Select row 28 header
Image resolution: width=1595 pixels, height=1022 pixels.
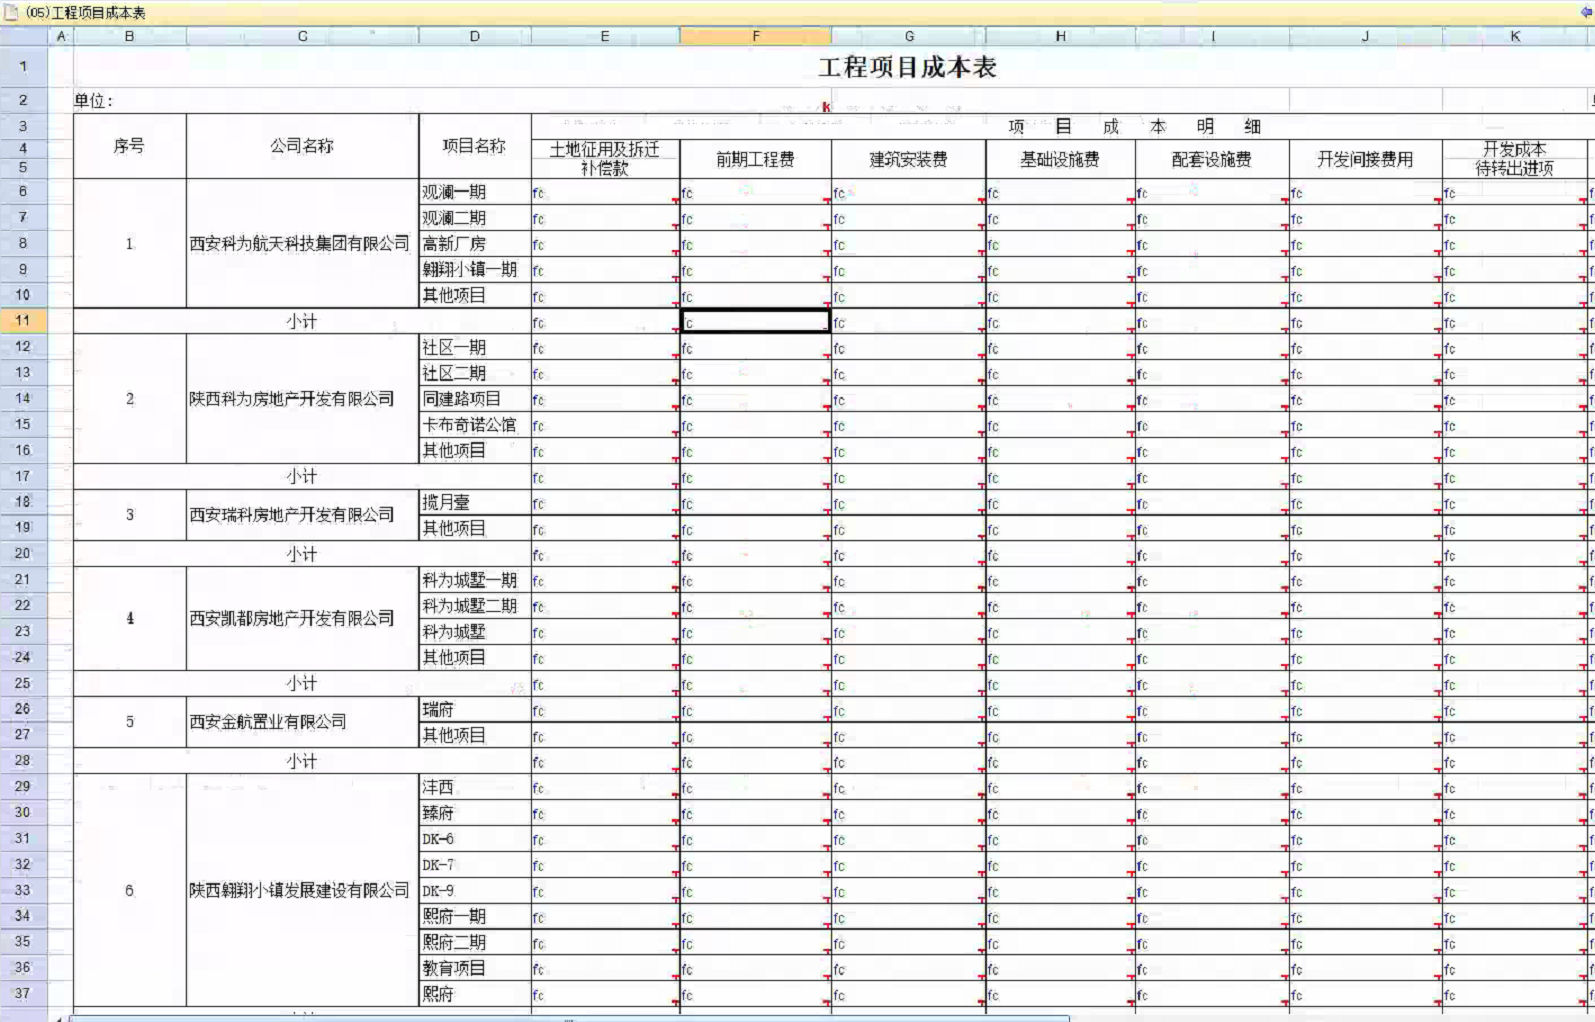23,760
